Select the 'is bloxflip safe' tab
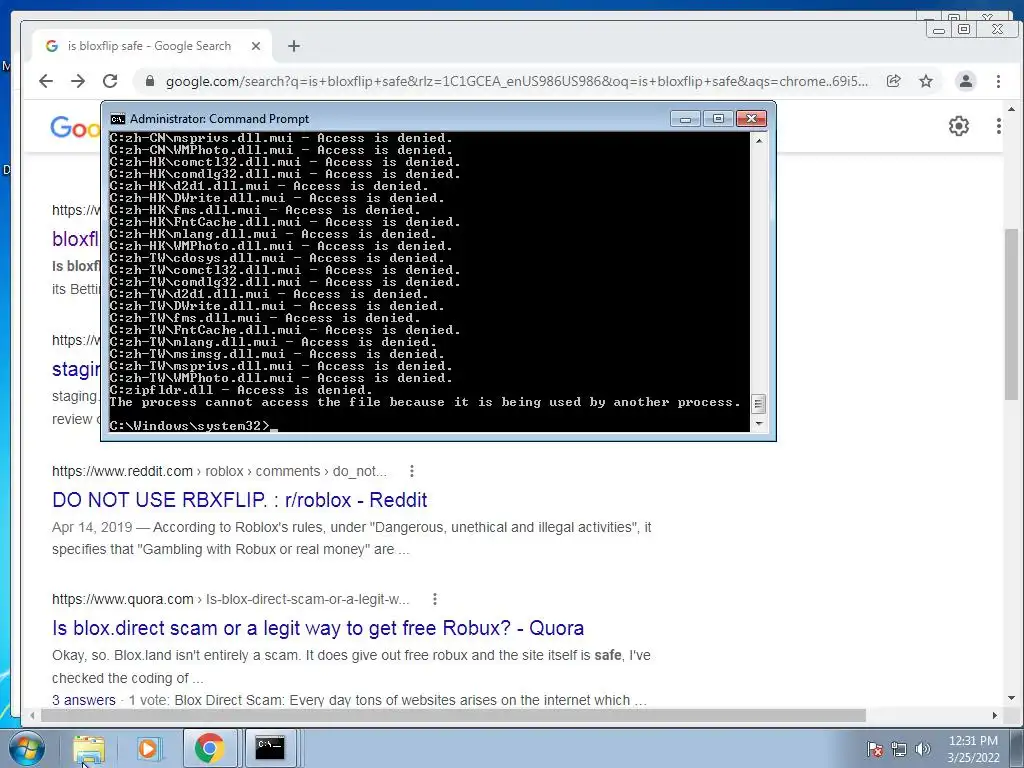This screenshot has height=768, width=1024. [153, 46]
